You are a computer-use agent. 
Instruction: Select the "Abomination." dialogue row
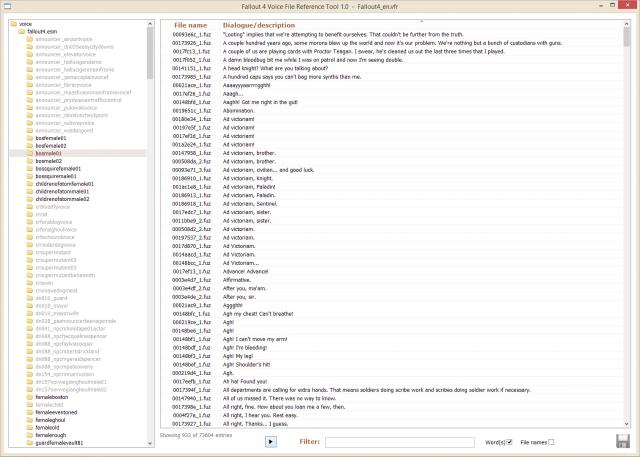pos(392,111)
